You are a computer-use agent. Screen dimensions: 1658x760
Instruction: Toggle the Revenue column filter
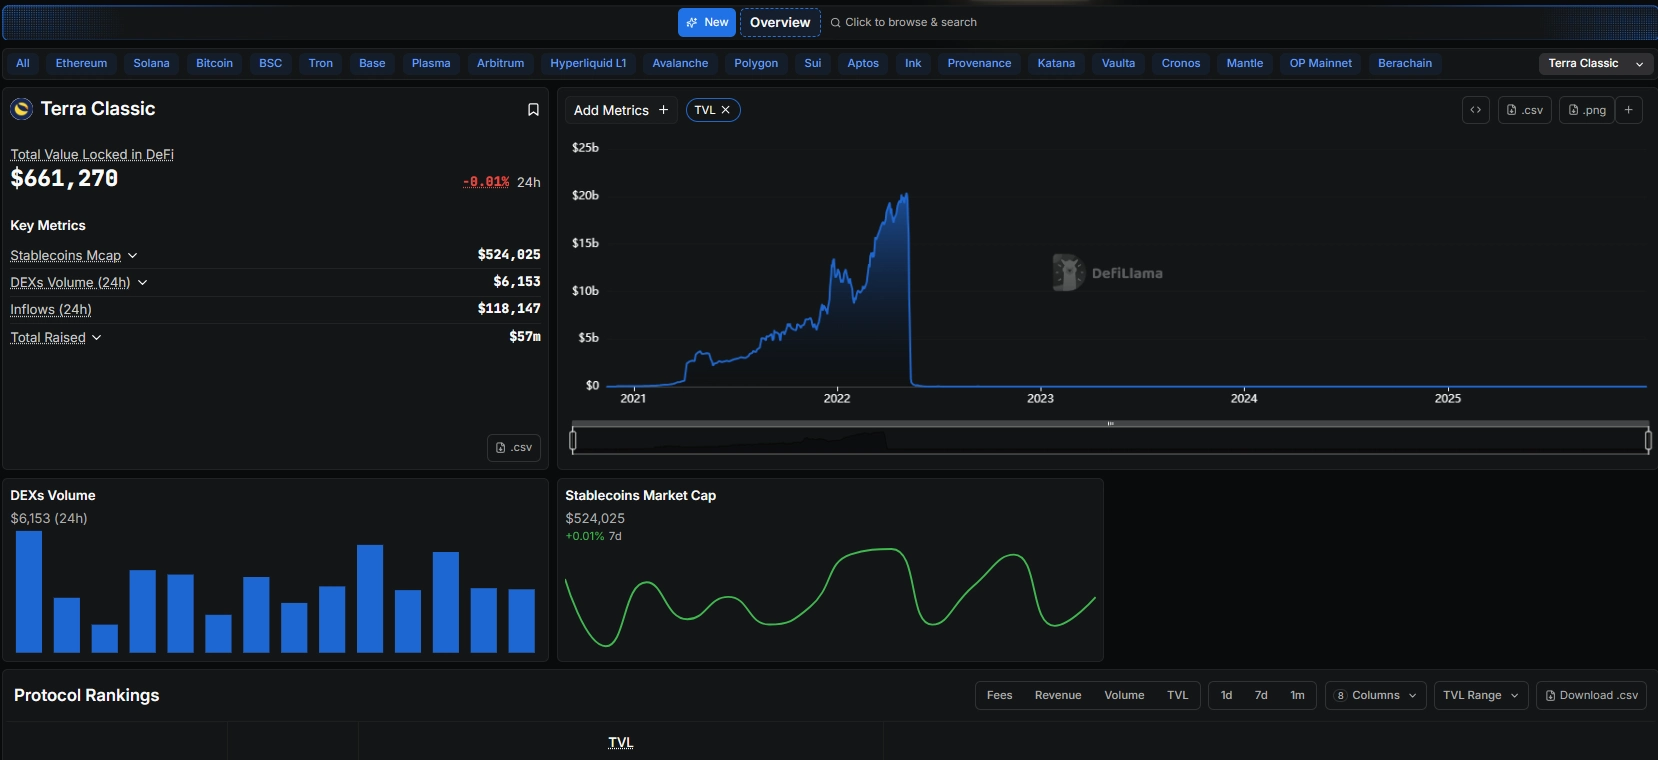[1058, 696]
